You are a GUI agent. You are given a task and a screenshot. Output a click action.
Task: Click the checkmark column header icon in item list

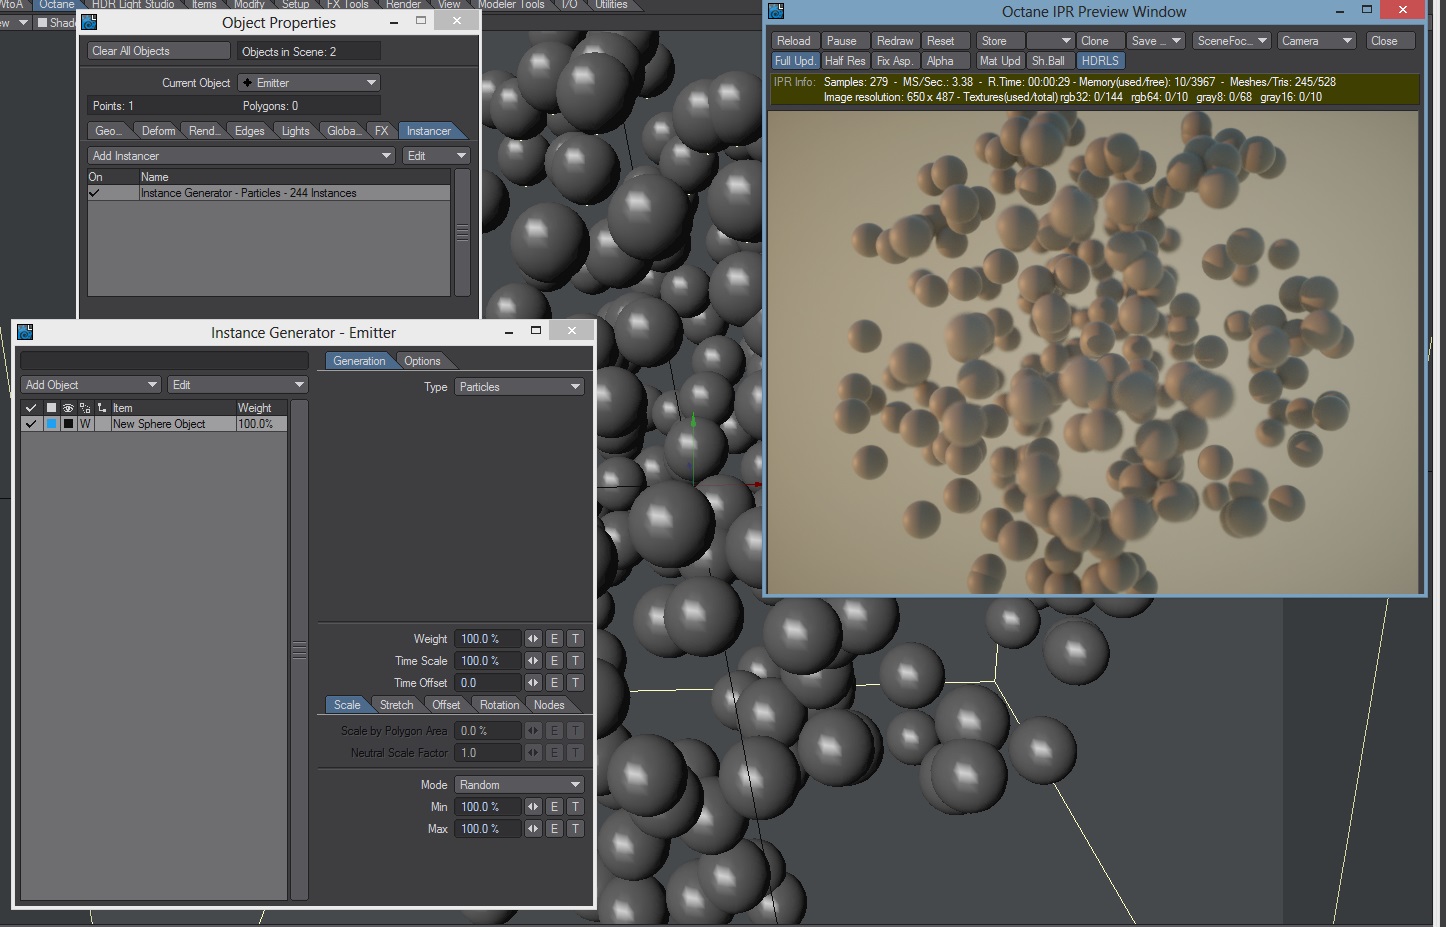point(31,408)
